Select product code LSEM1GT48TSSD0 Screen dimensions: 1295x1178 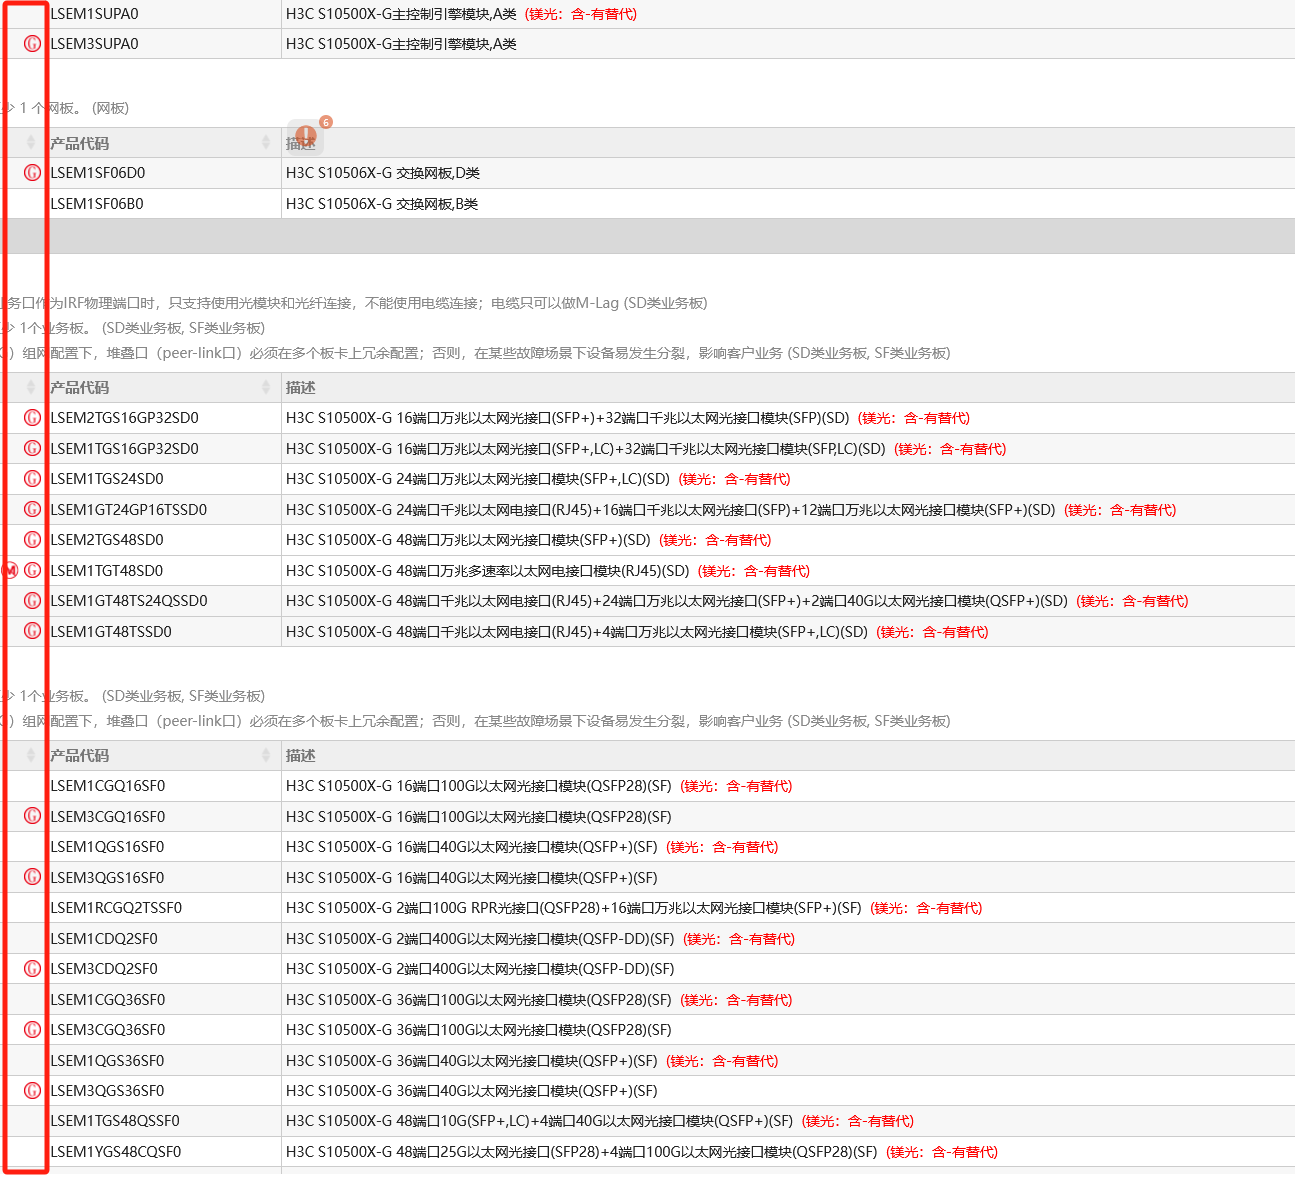click(x=111, y=632)
